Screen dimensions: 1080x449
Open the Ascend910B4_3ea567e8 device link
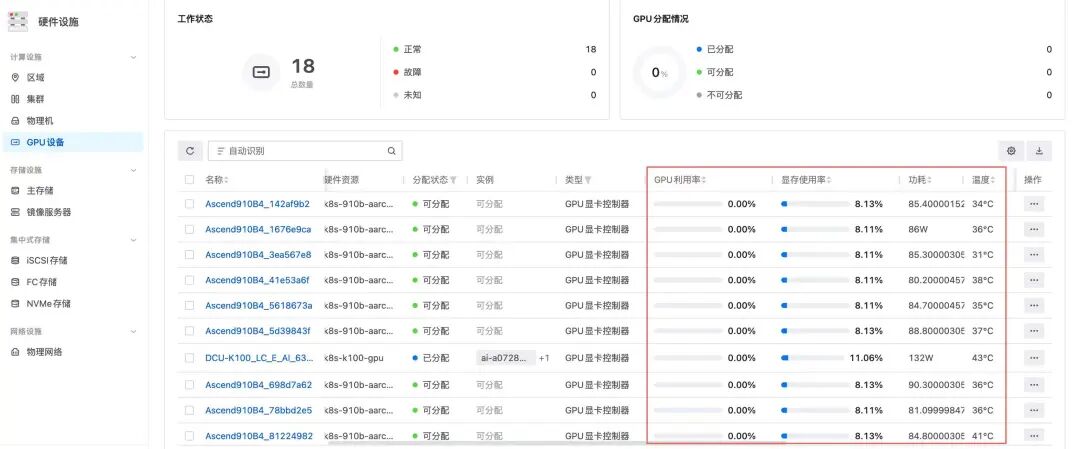pos(258,255)
